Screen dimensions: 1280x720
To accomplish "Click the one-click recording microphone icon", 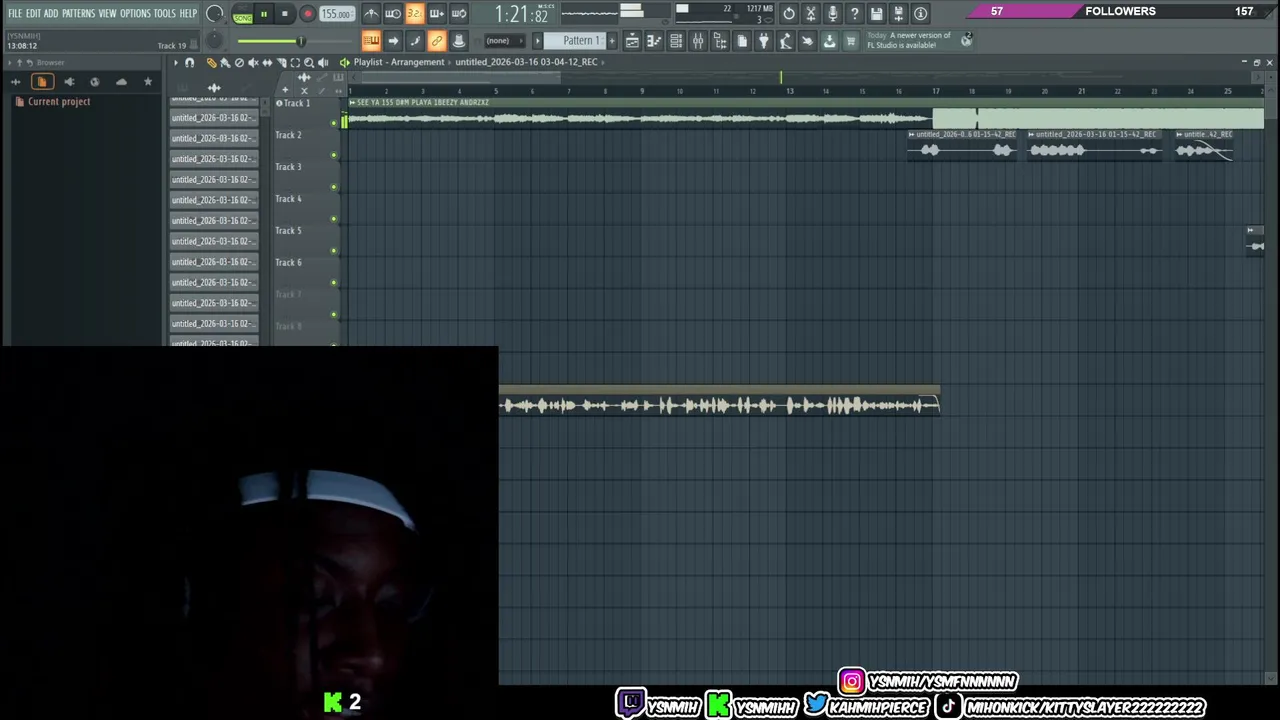I will tap(833, 14).
